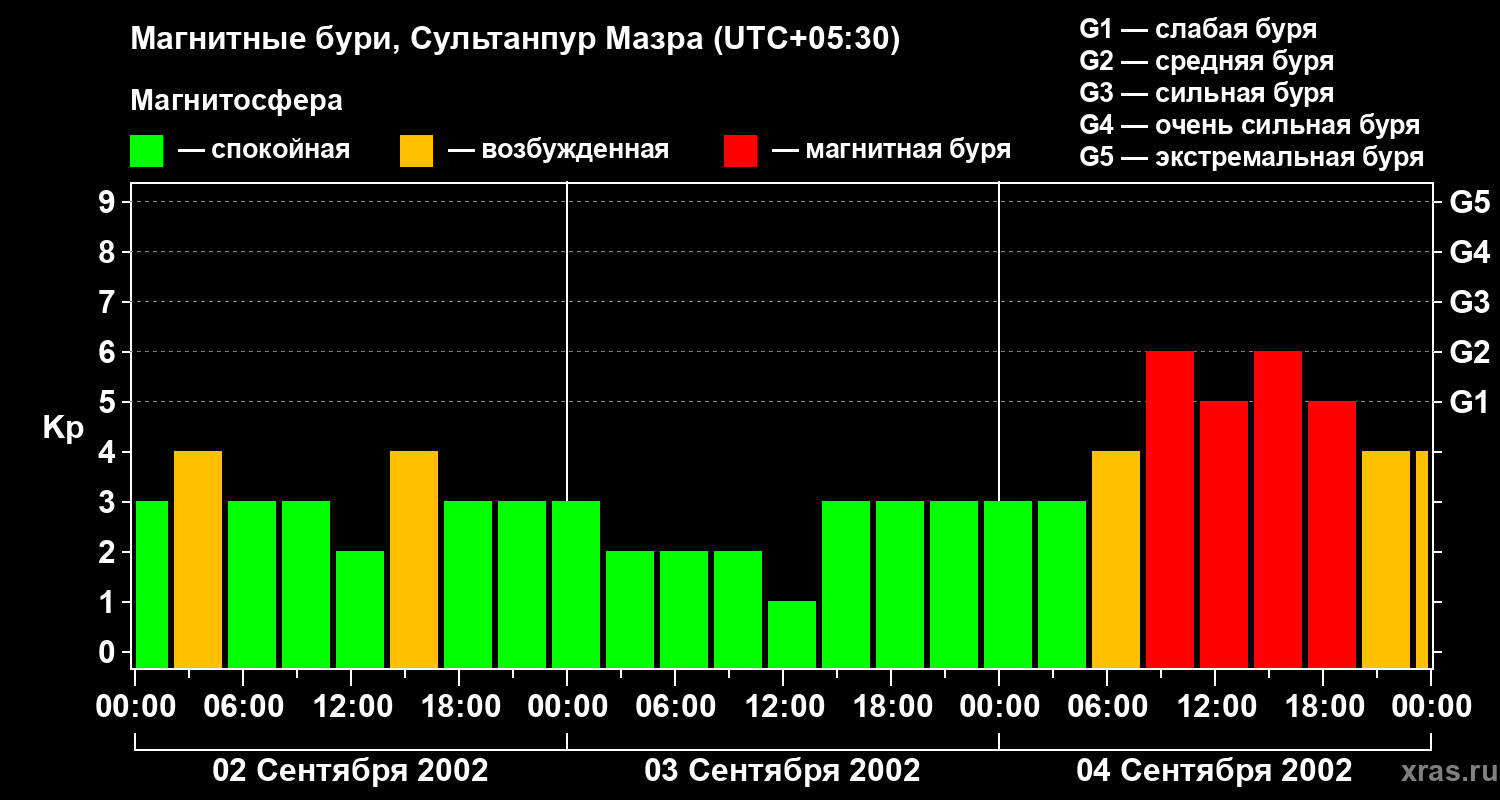Click the green Kp 3 bar at 15:00, 03 Сентября
This screenshot has width=1500, height=800.
(x=846, y=584)
